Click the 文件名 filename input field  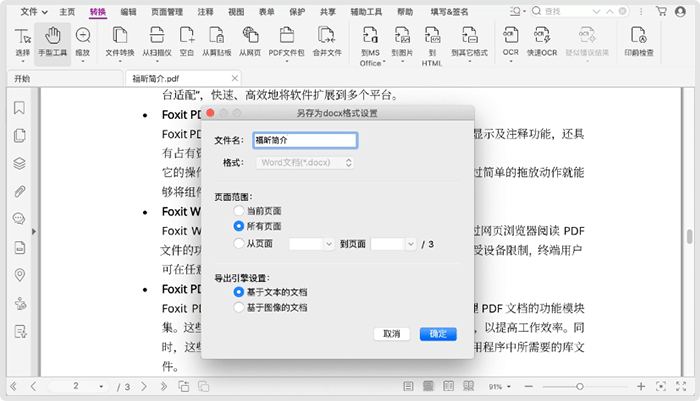coord(305,140)
